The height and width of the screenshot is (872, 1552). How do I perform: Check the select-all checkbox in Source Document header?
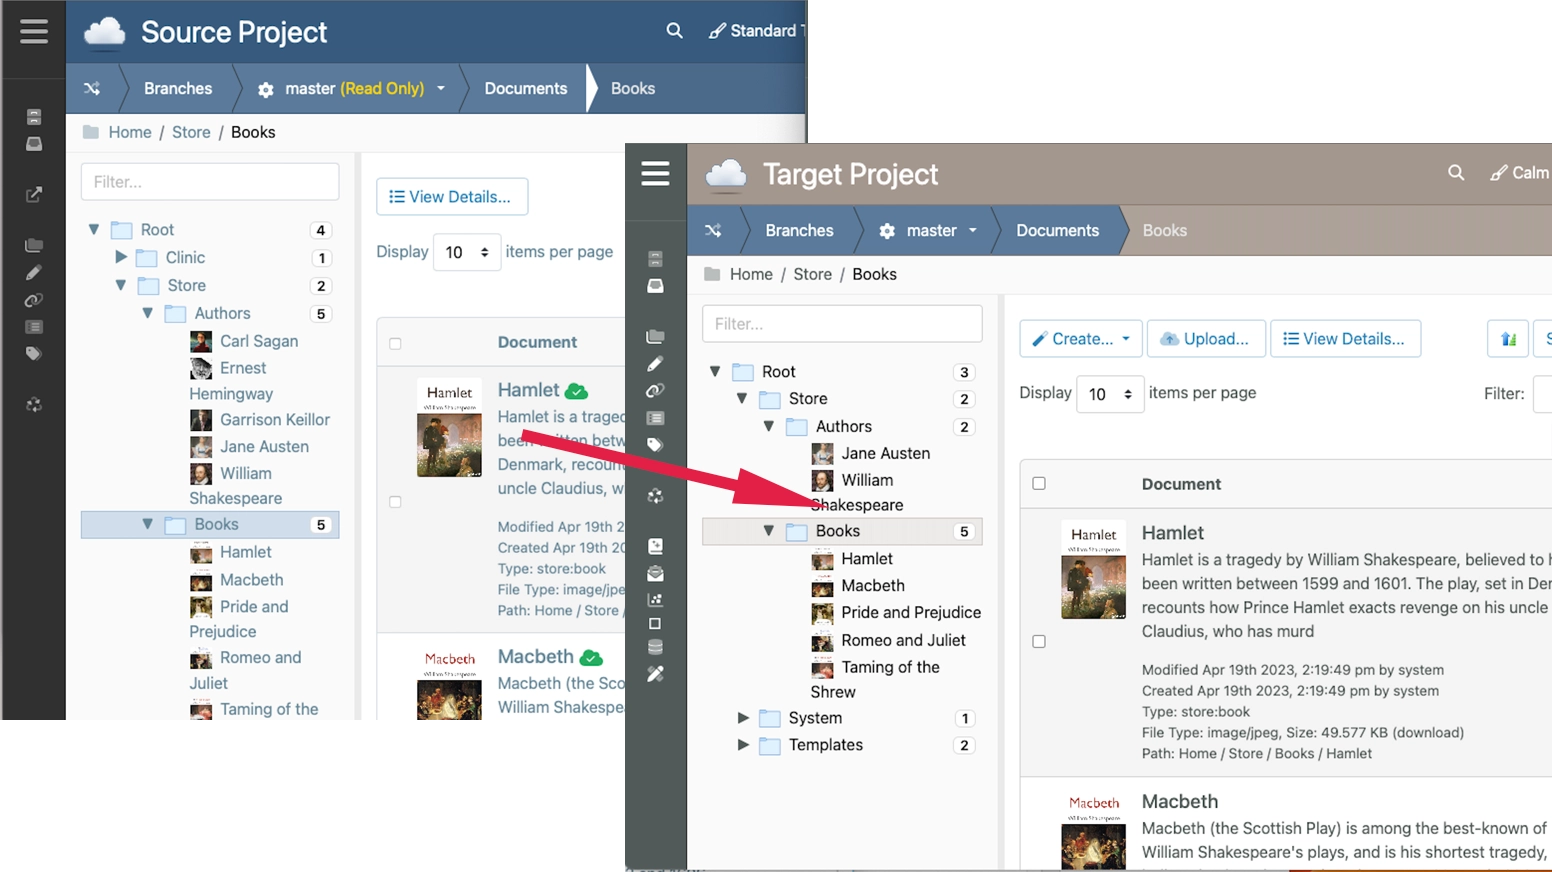click(x=395, y=343)
